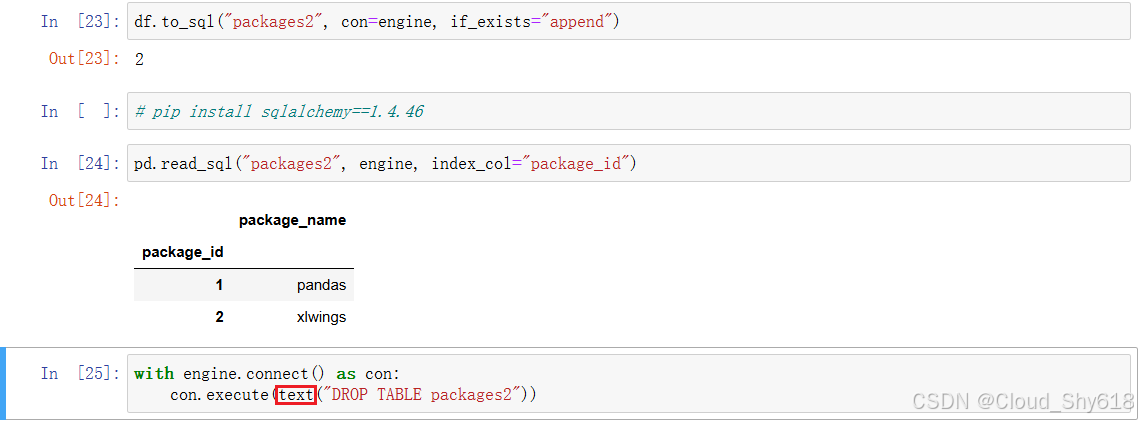This screenshot has height=421, width=1138.
Task: Click the output value 2 of cell 23
Action: pyautogui.click(x=139, y=60)
